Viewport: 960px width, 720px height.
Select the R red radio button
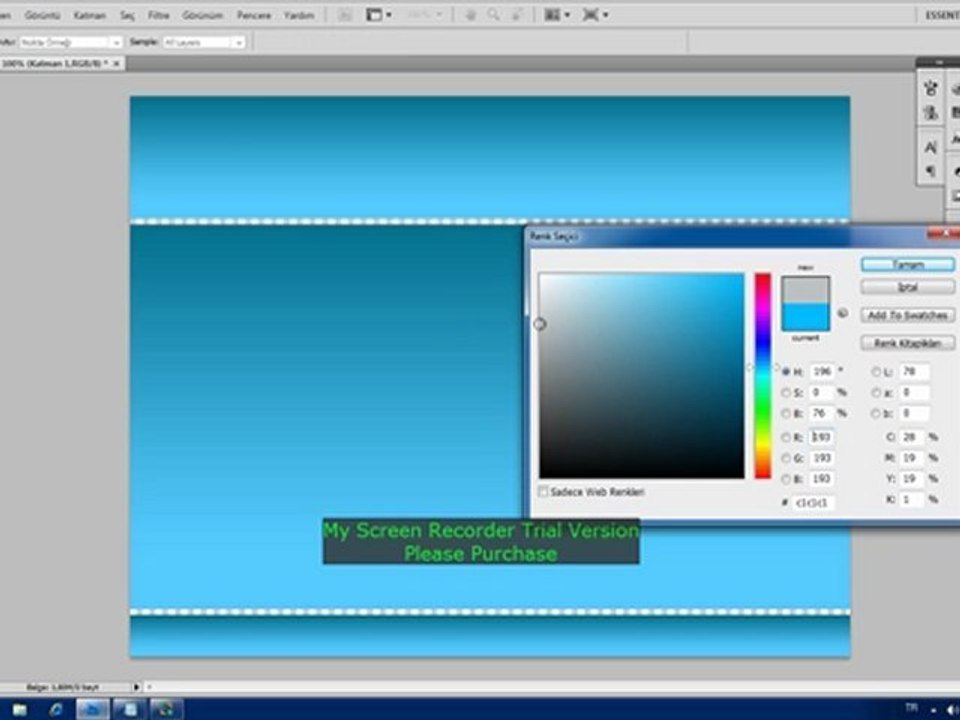tap(786, 437)
